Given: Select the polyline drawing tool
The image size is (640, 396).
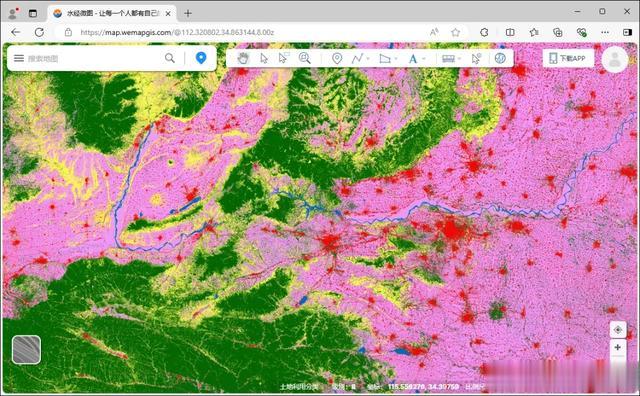Looking at the screenshot, I should point(357,58).
